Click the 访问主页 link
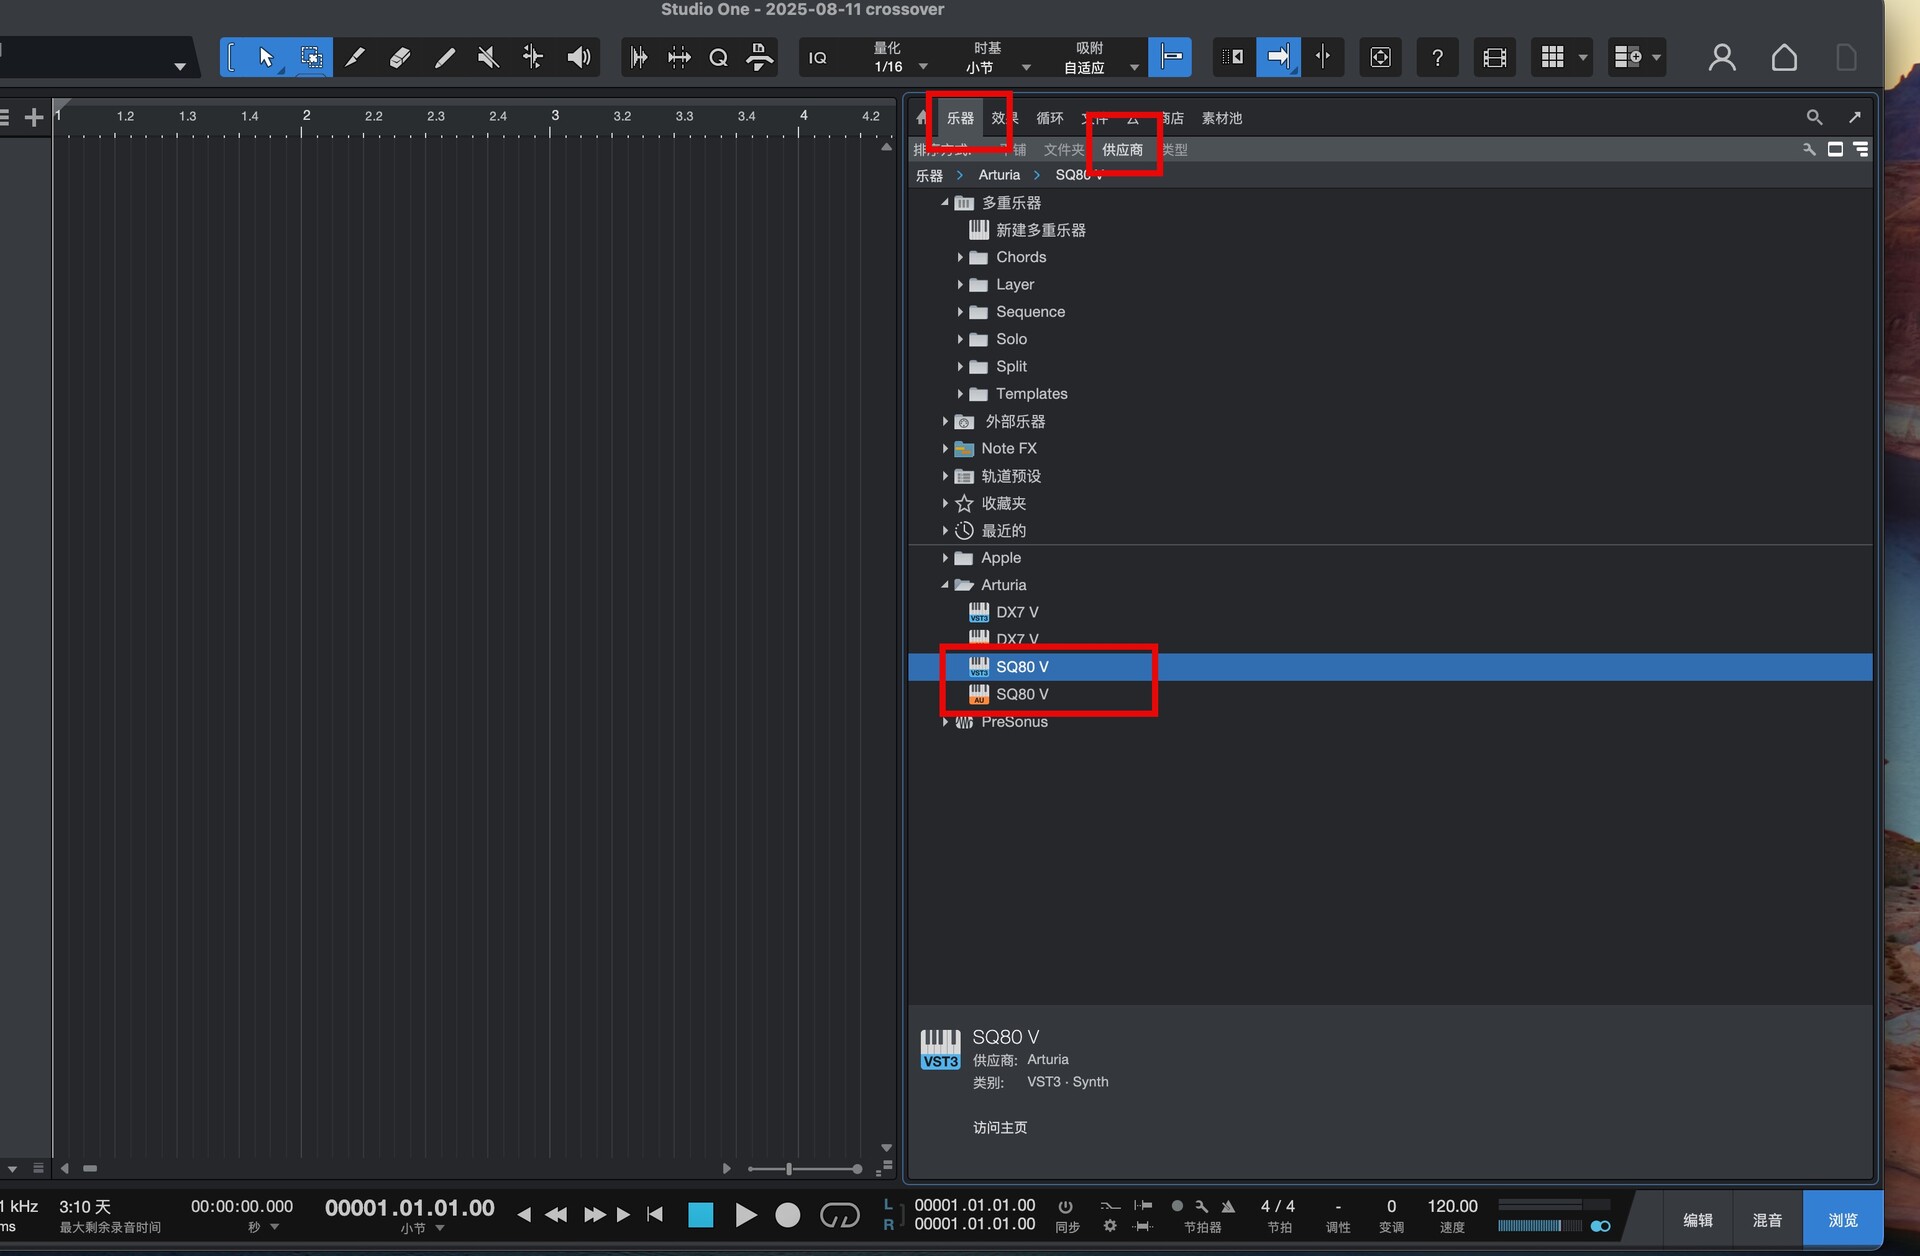 click(x=1000, y=1127)
